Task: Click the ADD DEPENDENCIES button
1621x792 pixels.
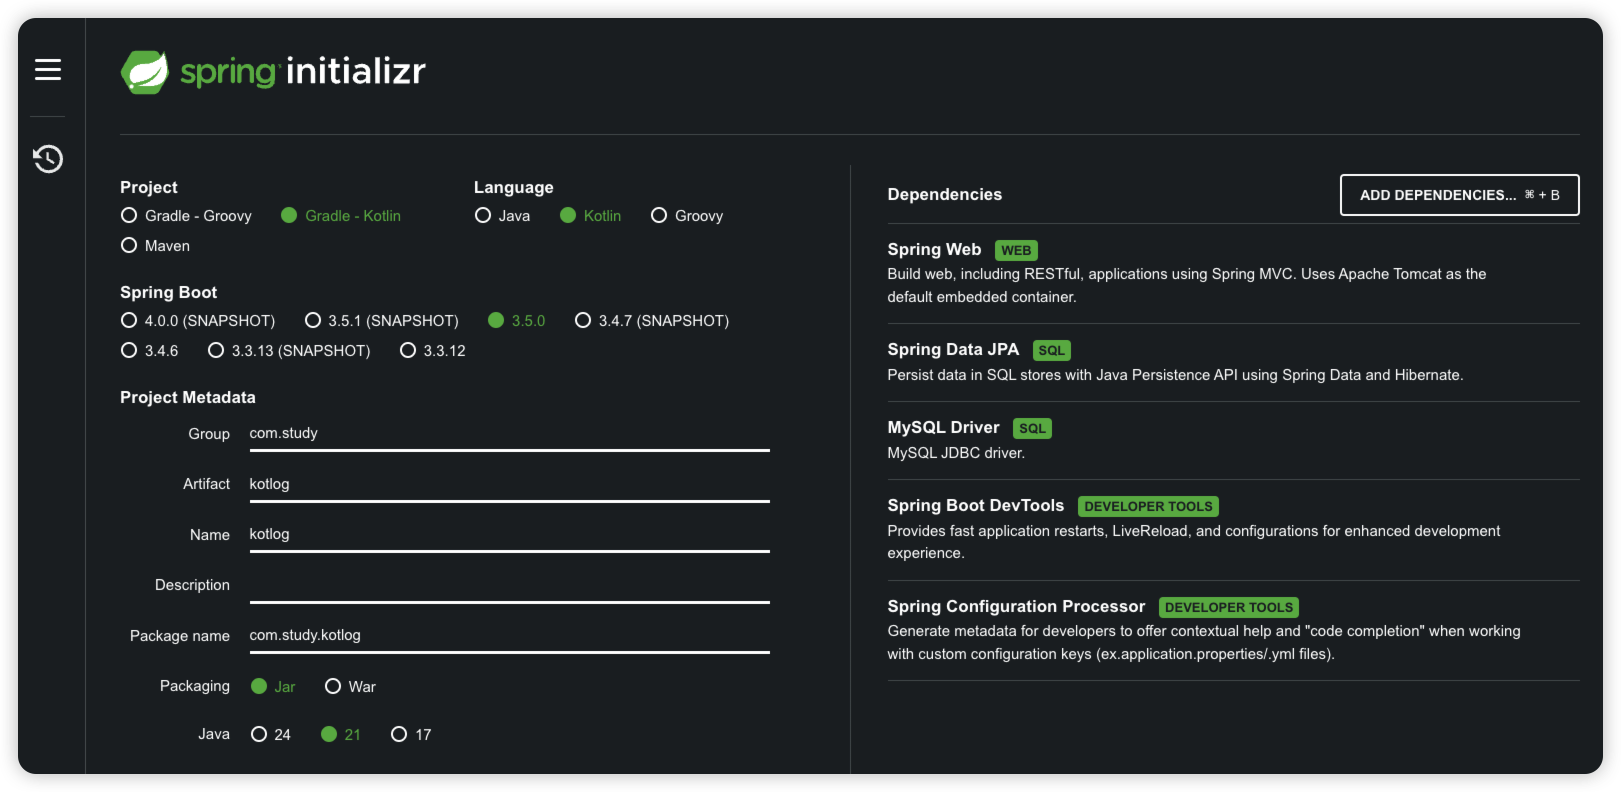Action: (1460, 195)
